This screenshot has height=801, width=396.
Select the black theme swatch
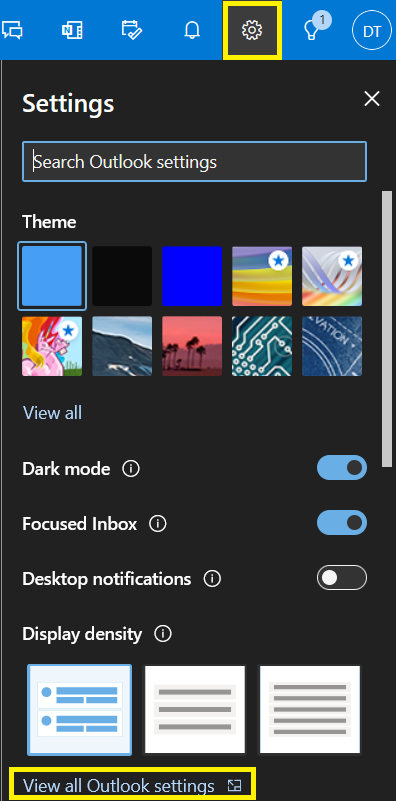point(122,276)
